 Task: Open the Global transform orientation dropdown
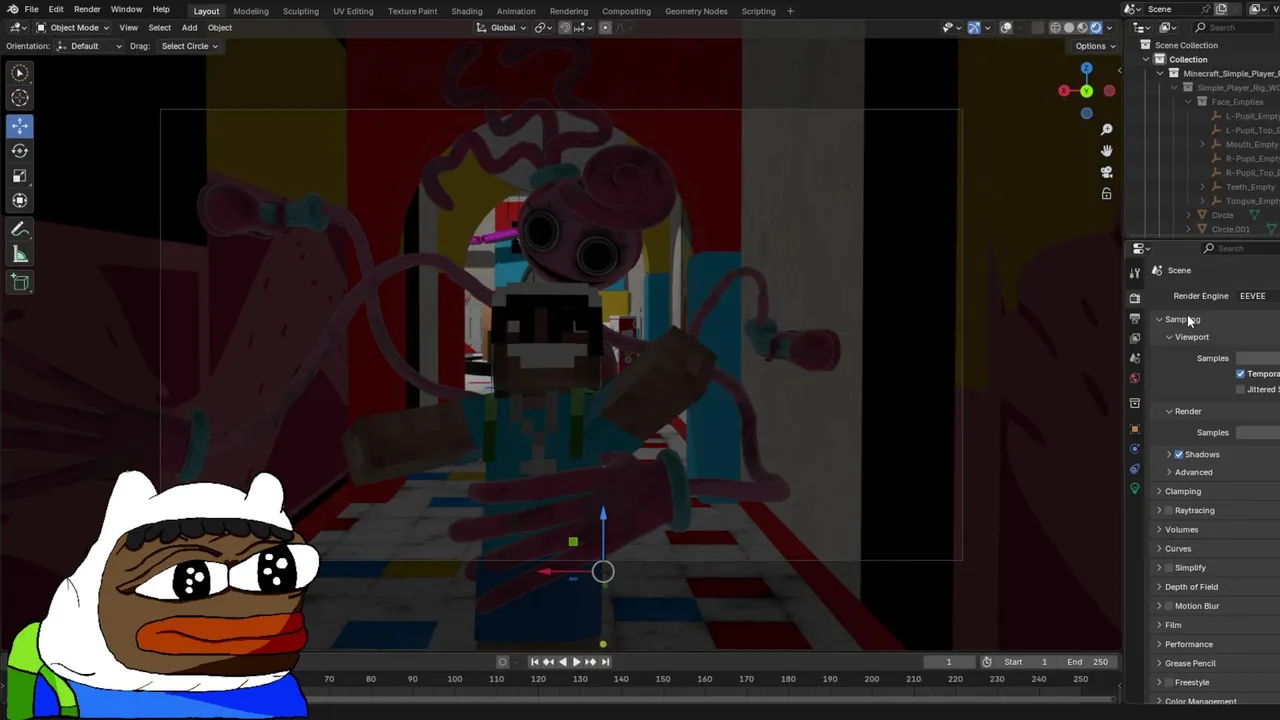click(x=501, y=28)
